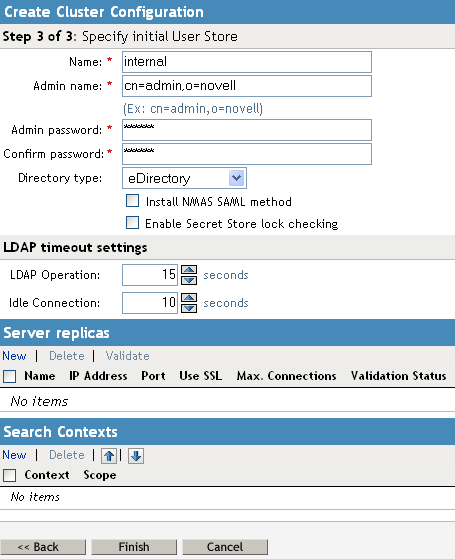Image resolution: width=455 pixels, height=559 pixels.
Task: Click the Validation Status column header
Action: [398, 376]
